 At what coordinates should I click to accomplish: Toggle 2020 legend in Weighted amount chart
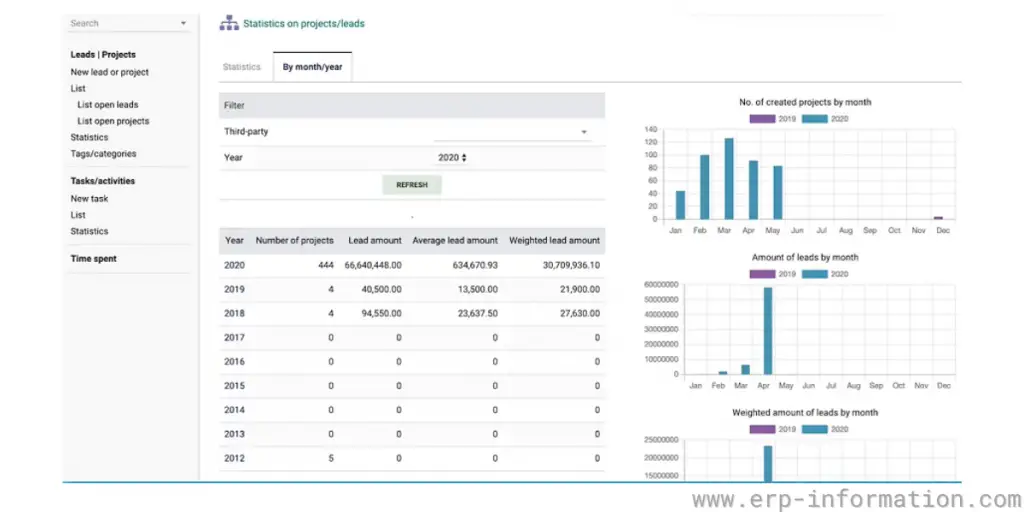[814, 428]
